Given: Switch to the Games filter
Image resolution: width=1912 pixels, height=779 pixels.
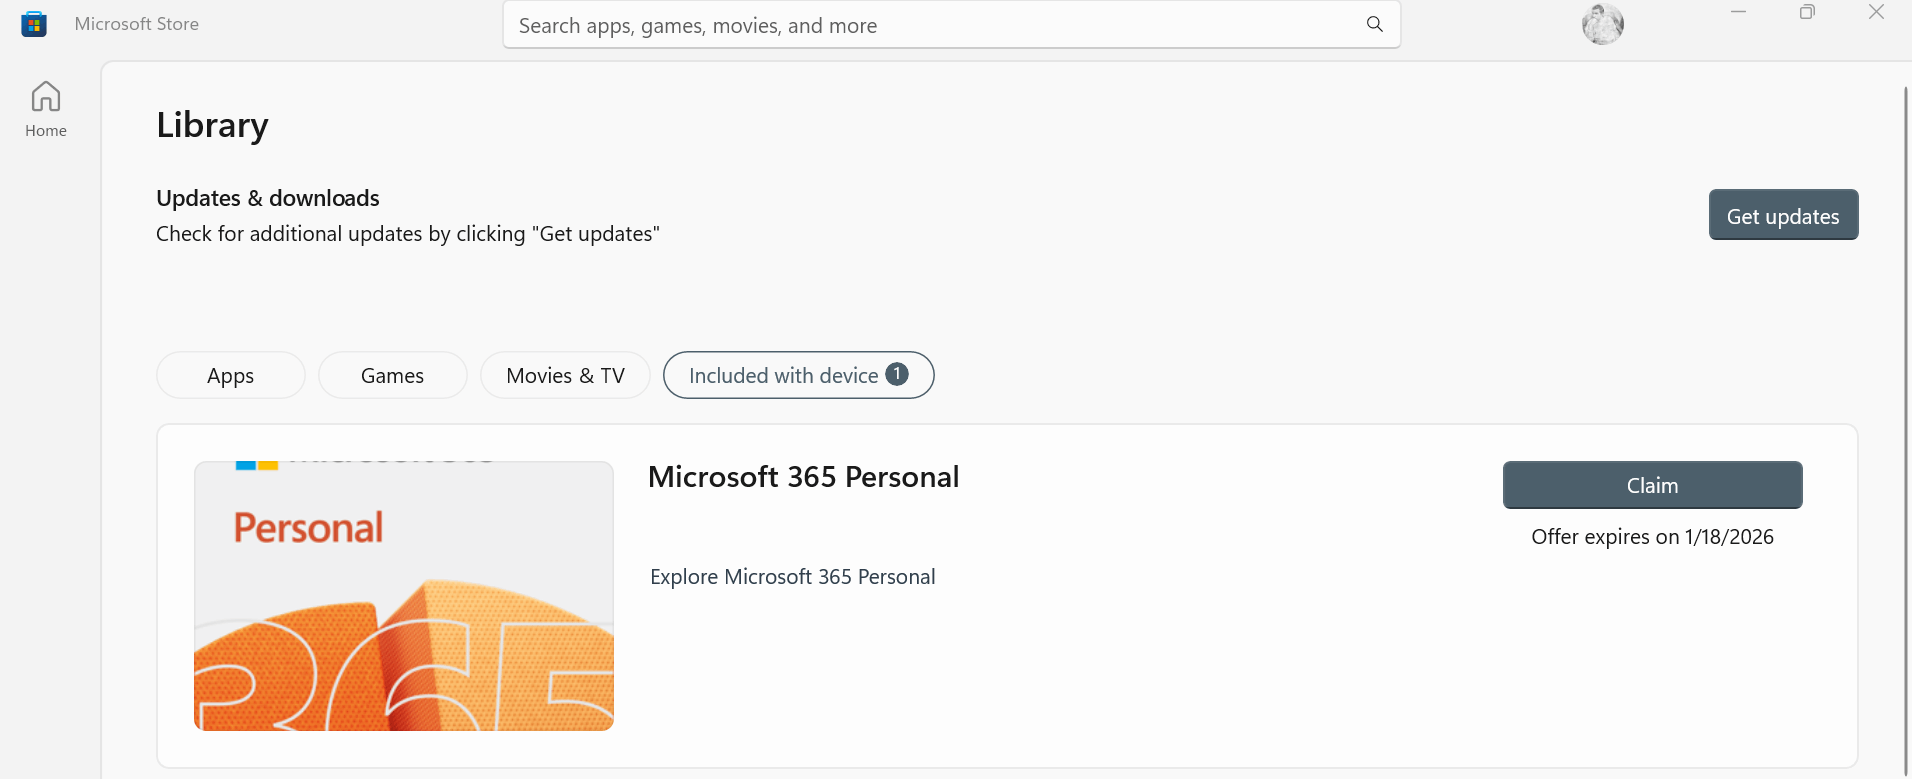Looking at the screenshot, I should pyautogui.click(x=392, y=375).
